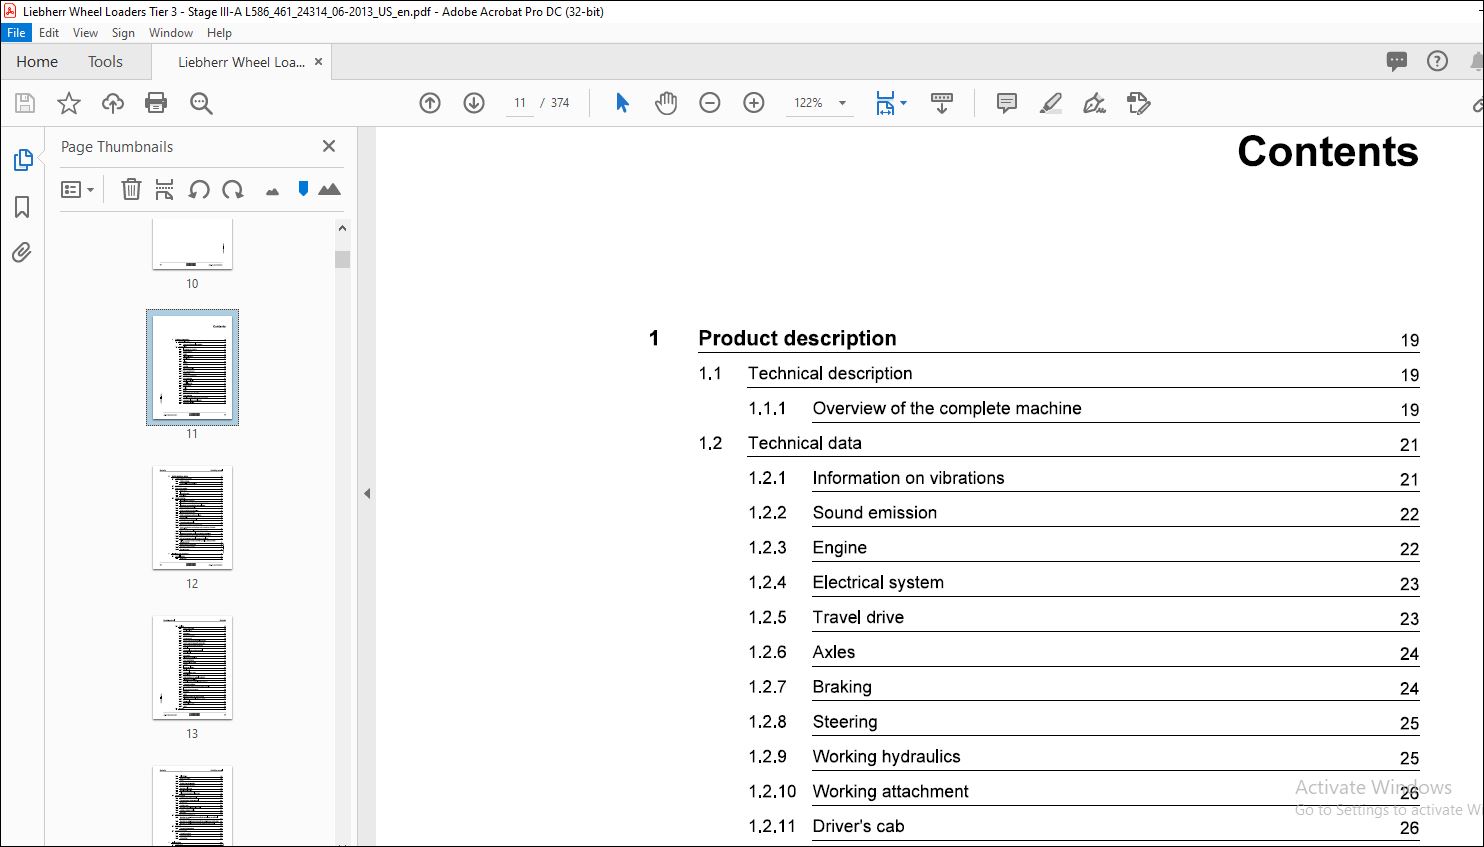Select page 13 thumbnail
Screen dimensions: 1484x847
coord(192,667)
